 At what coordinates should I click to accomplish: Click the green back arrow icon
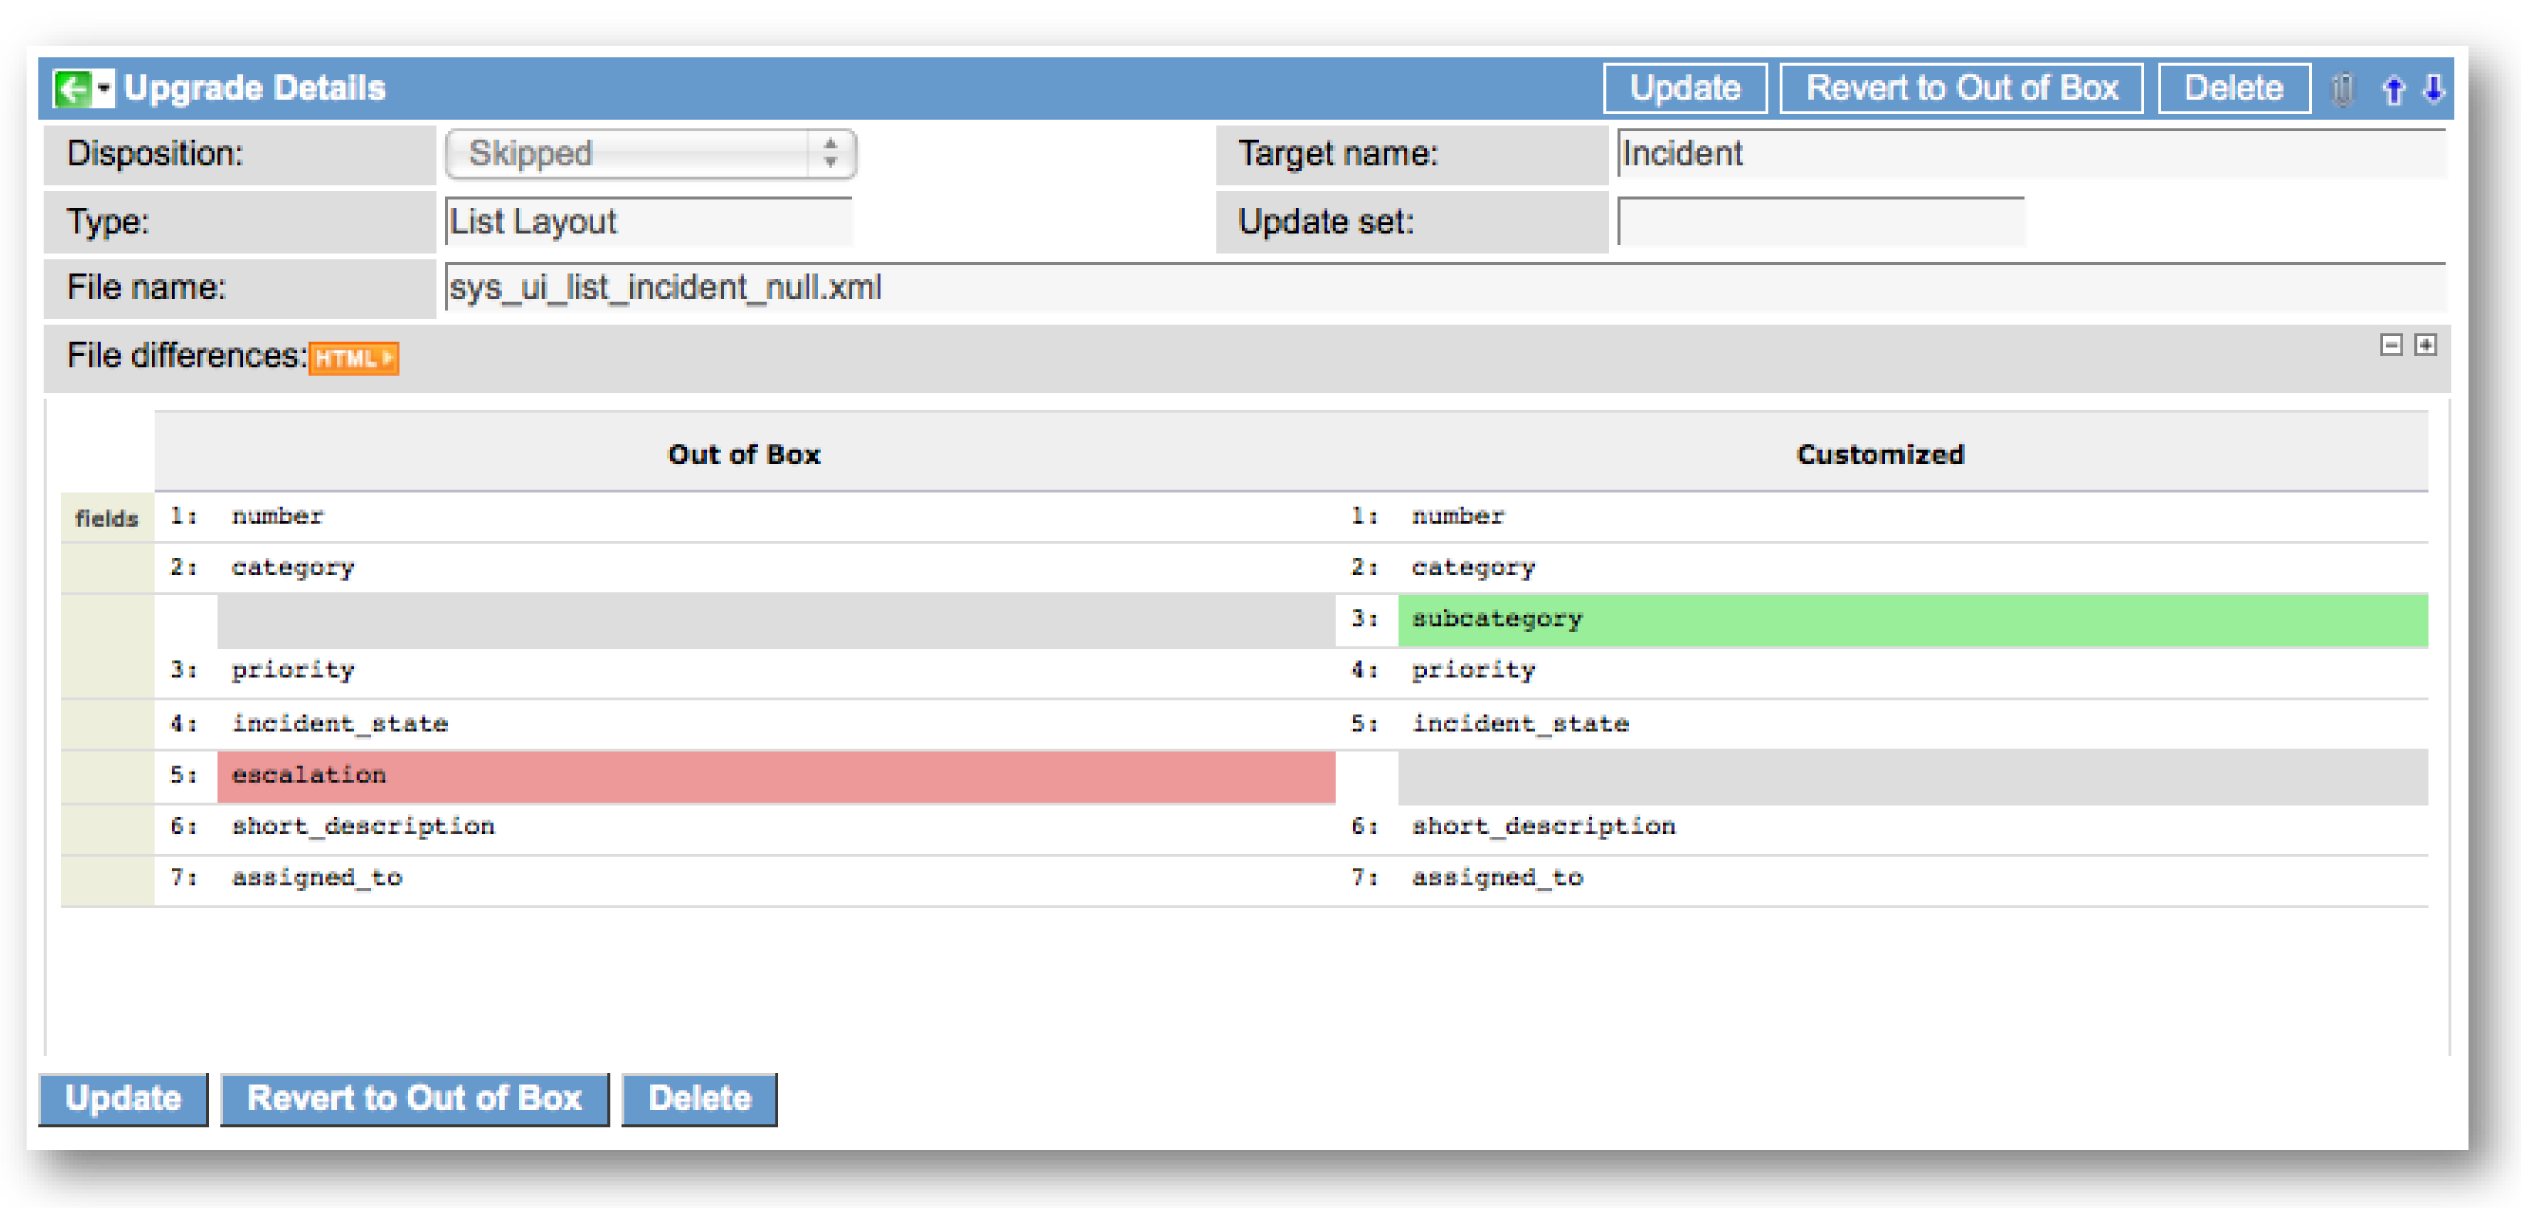(73, 88)
